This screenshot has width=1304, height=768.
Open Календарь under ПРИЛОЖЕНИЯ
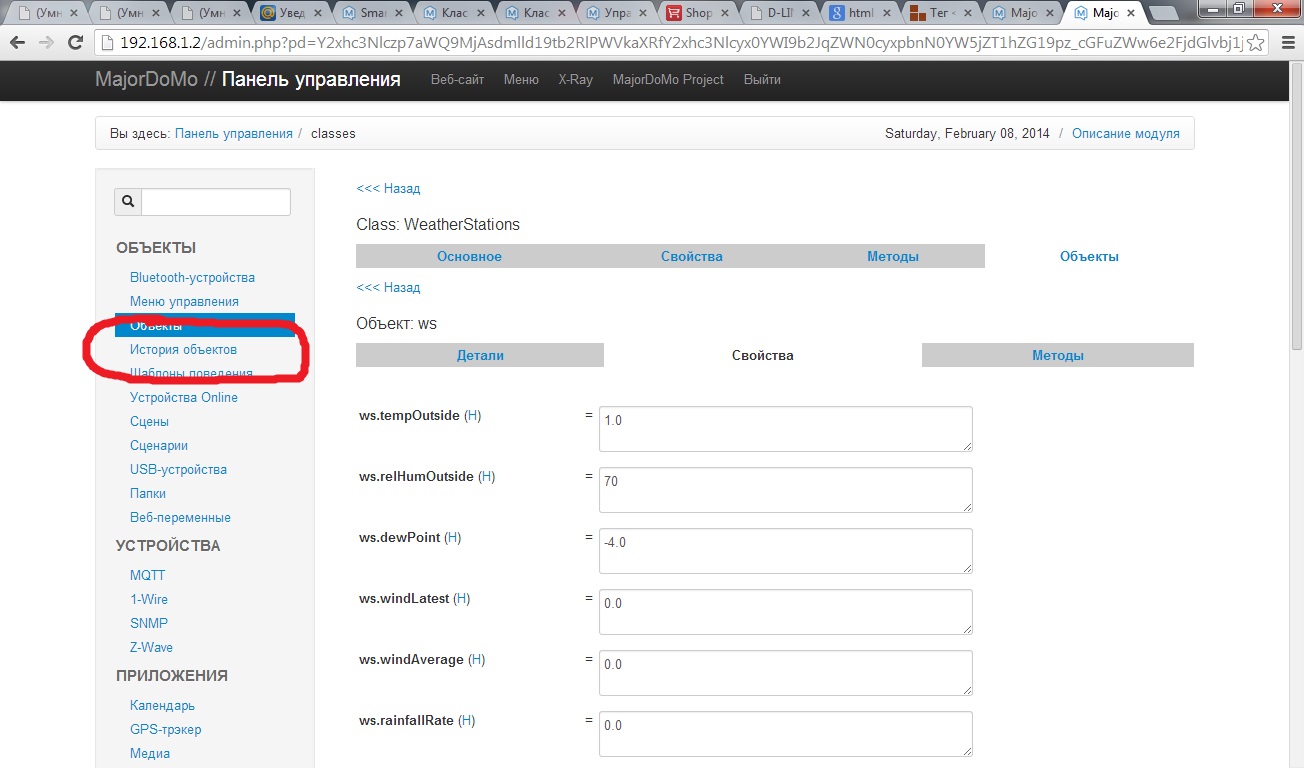pyautogui.click(x=162, y=705)
